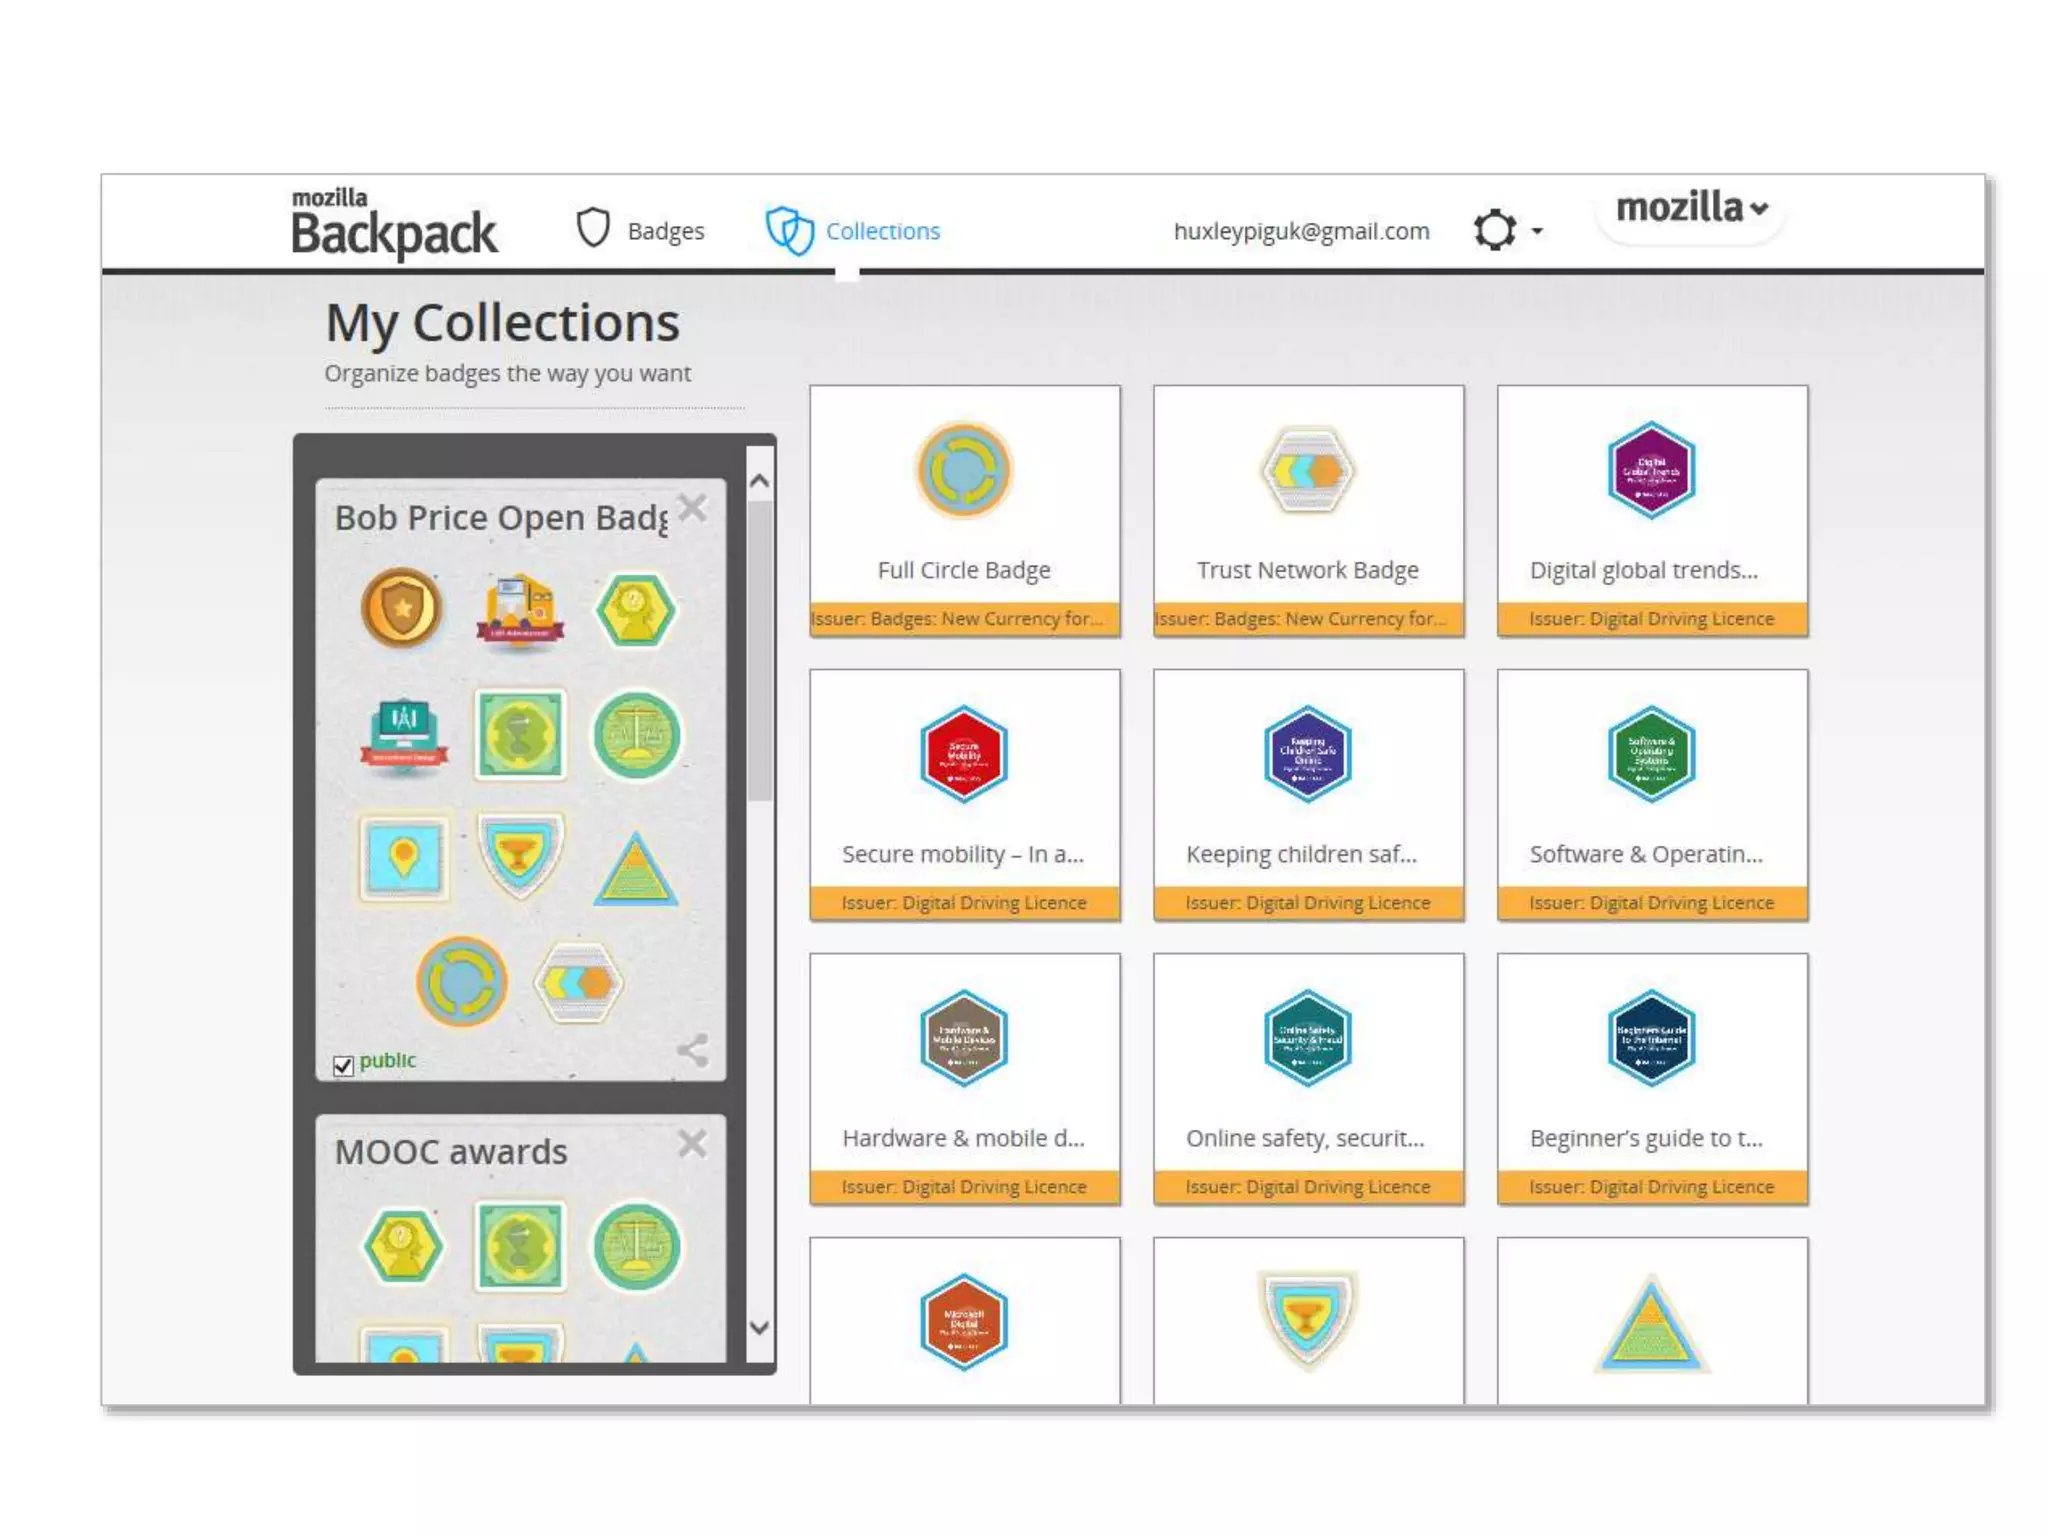Click the share icon on the Bob Price collection

[x=693, y=1050]
